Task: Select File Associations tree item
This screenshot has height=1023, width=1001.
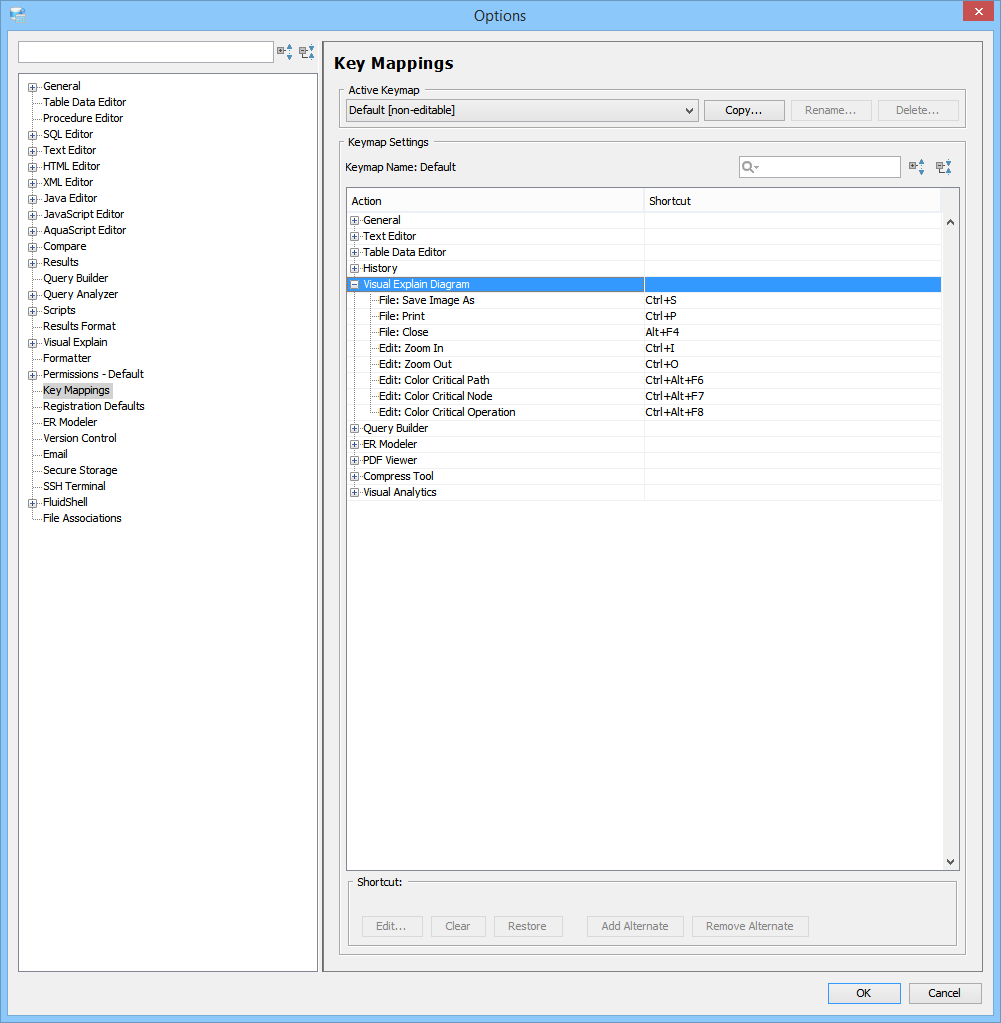Action: (82, 519)
